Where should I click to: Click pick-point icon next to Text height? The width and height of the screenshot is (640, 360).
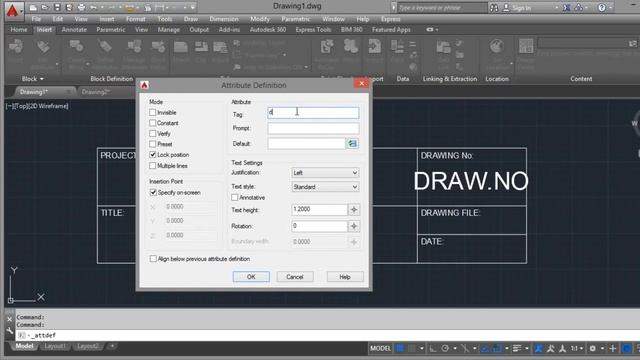pos(354,210)
